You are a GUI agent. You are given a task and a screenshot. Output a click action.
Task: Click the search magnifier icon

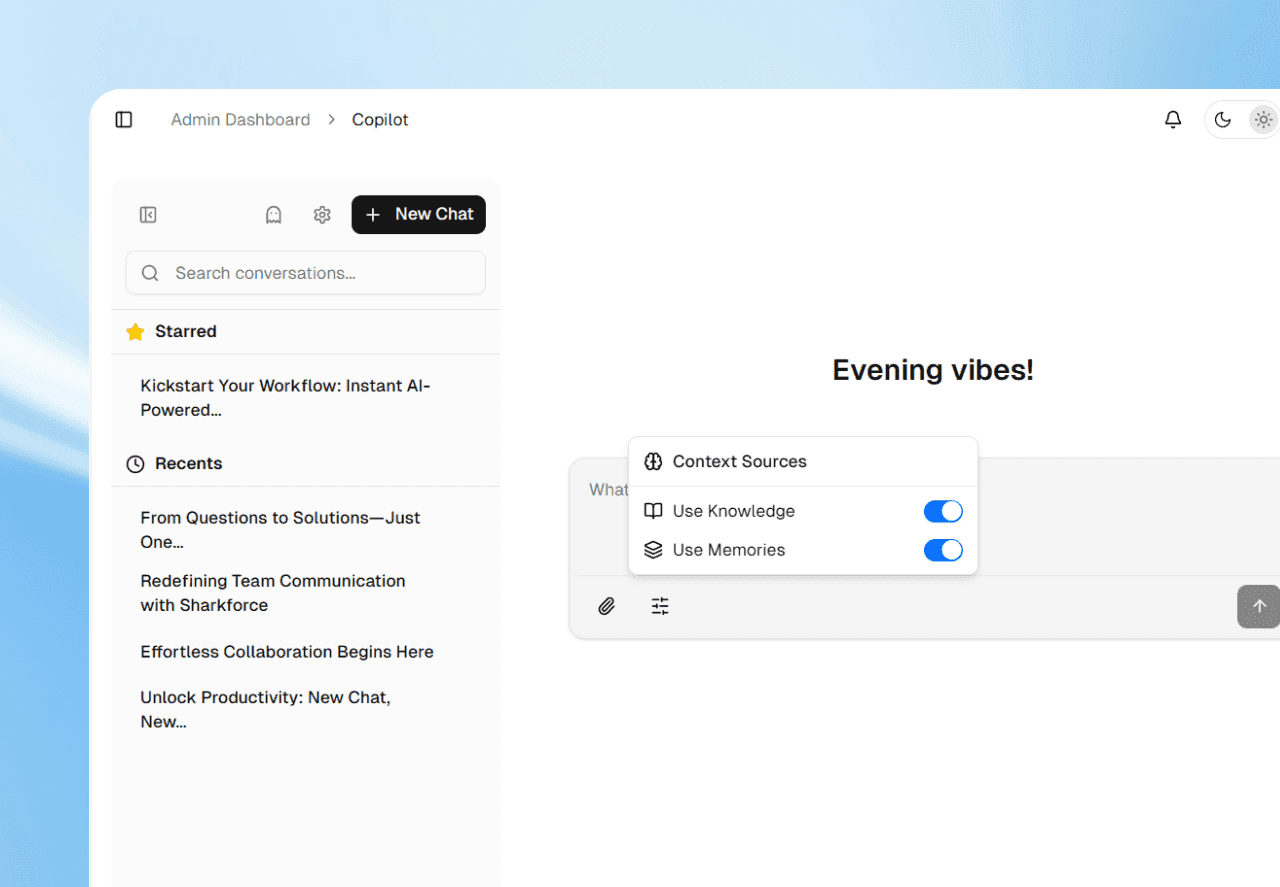pyautogui.click(x=150, y=273)
